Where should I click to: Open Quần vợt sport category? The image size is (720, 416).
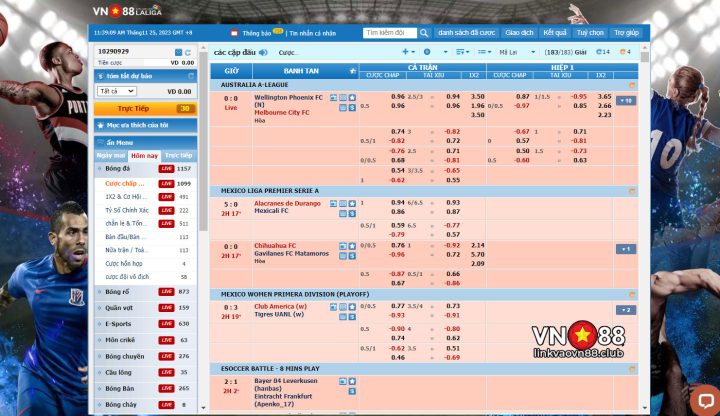(x=146, y=308)
